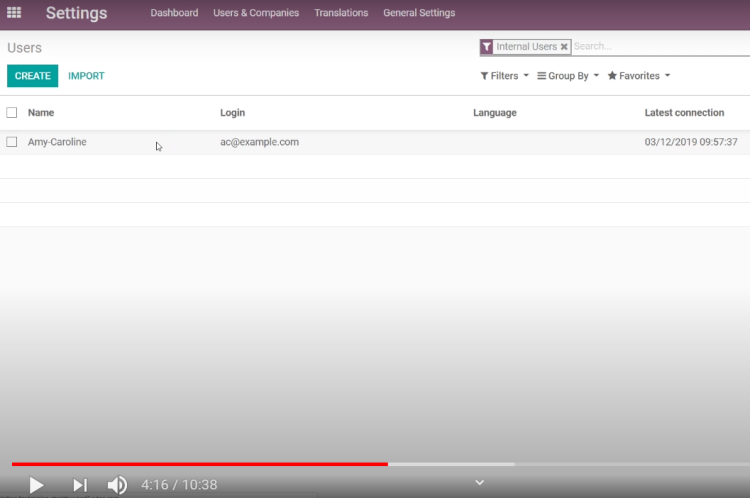Sort by the Language column header
This screenshot has width=750, height=498.
pyautogui.click(x=495, y=112)
